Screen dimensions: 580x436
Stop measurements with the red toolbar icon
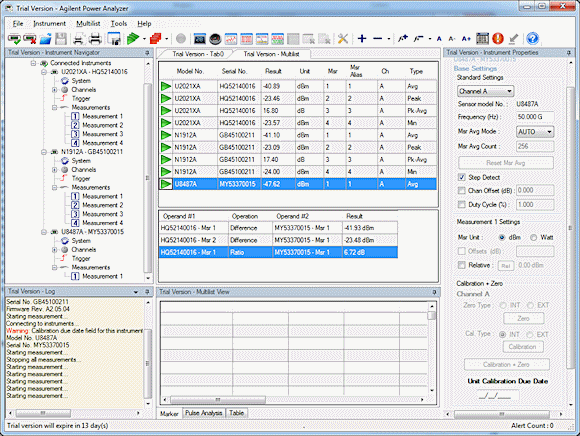(x=156, y=38)
